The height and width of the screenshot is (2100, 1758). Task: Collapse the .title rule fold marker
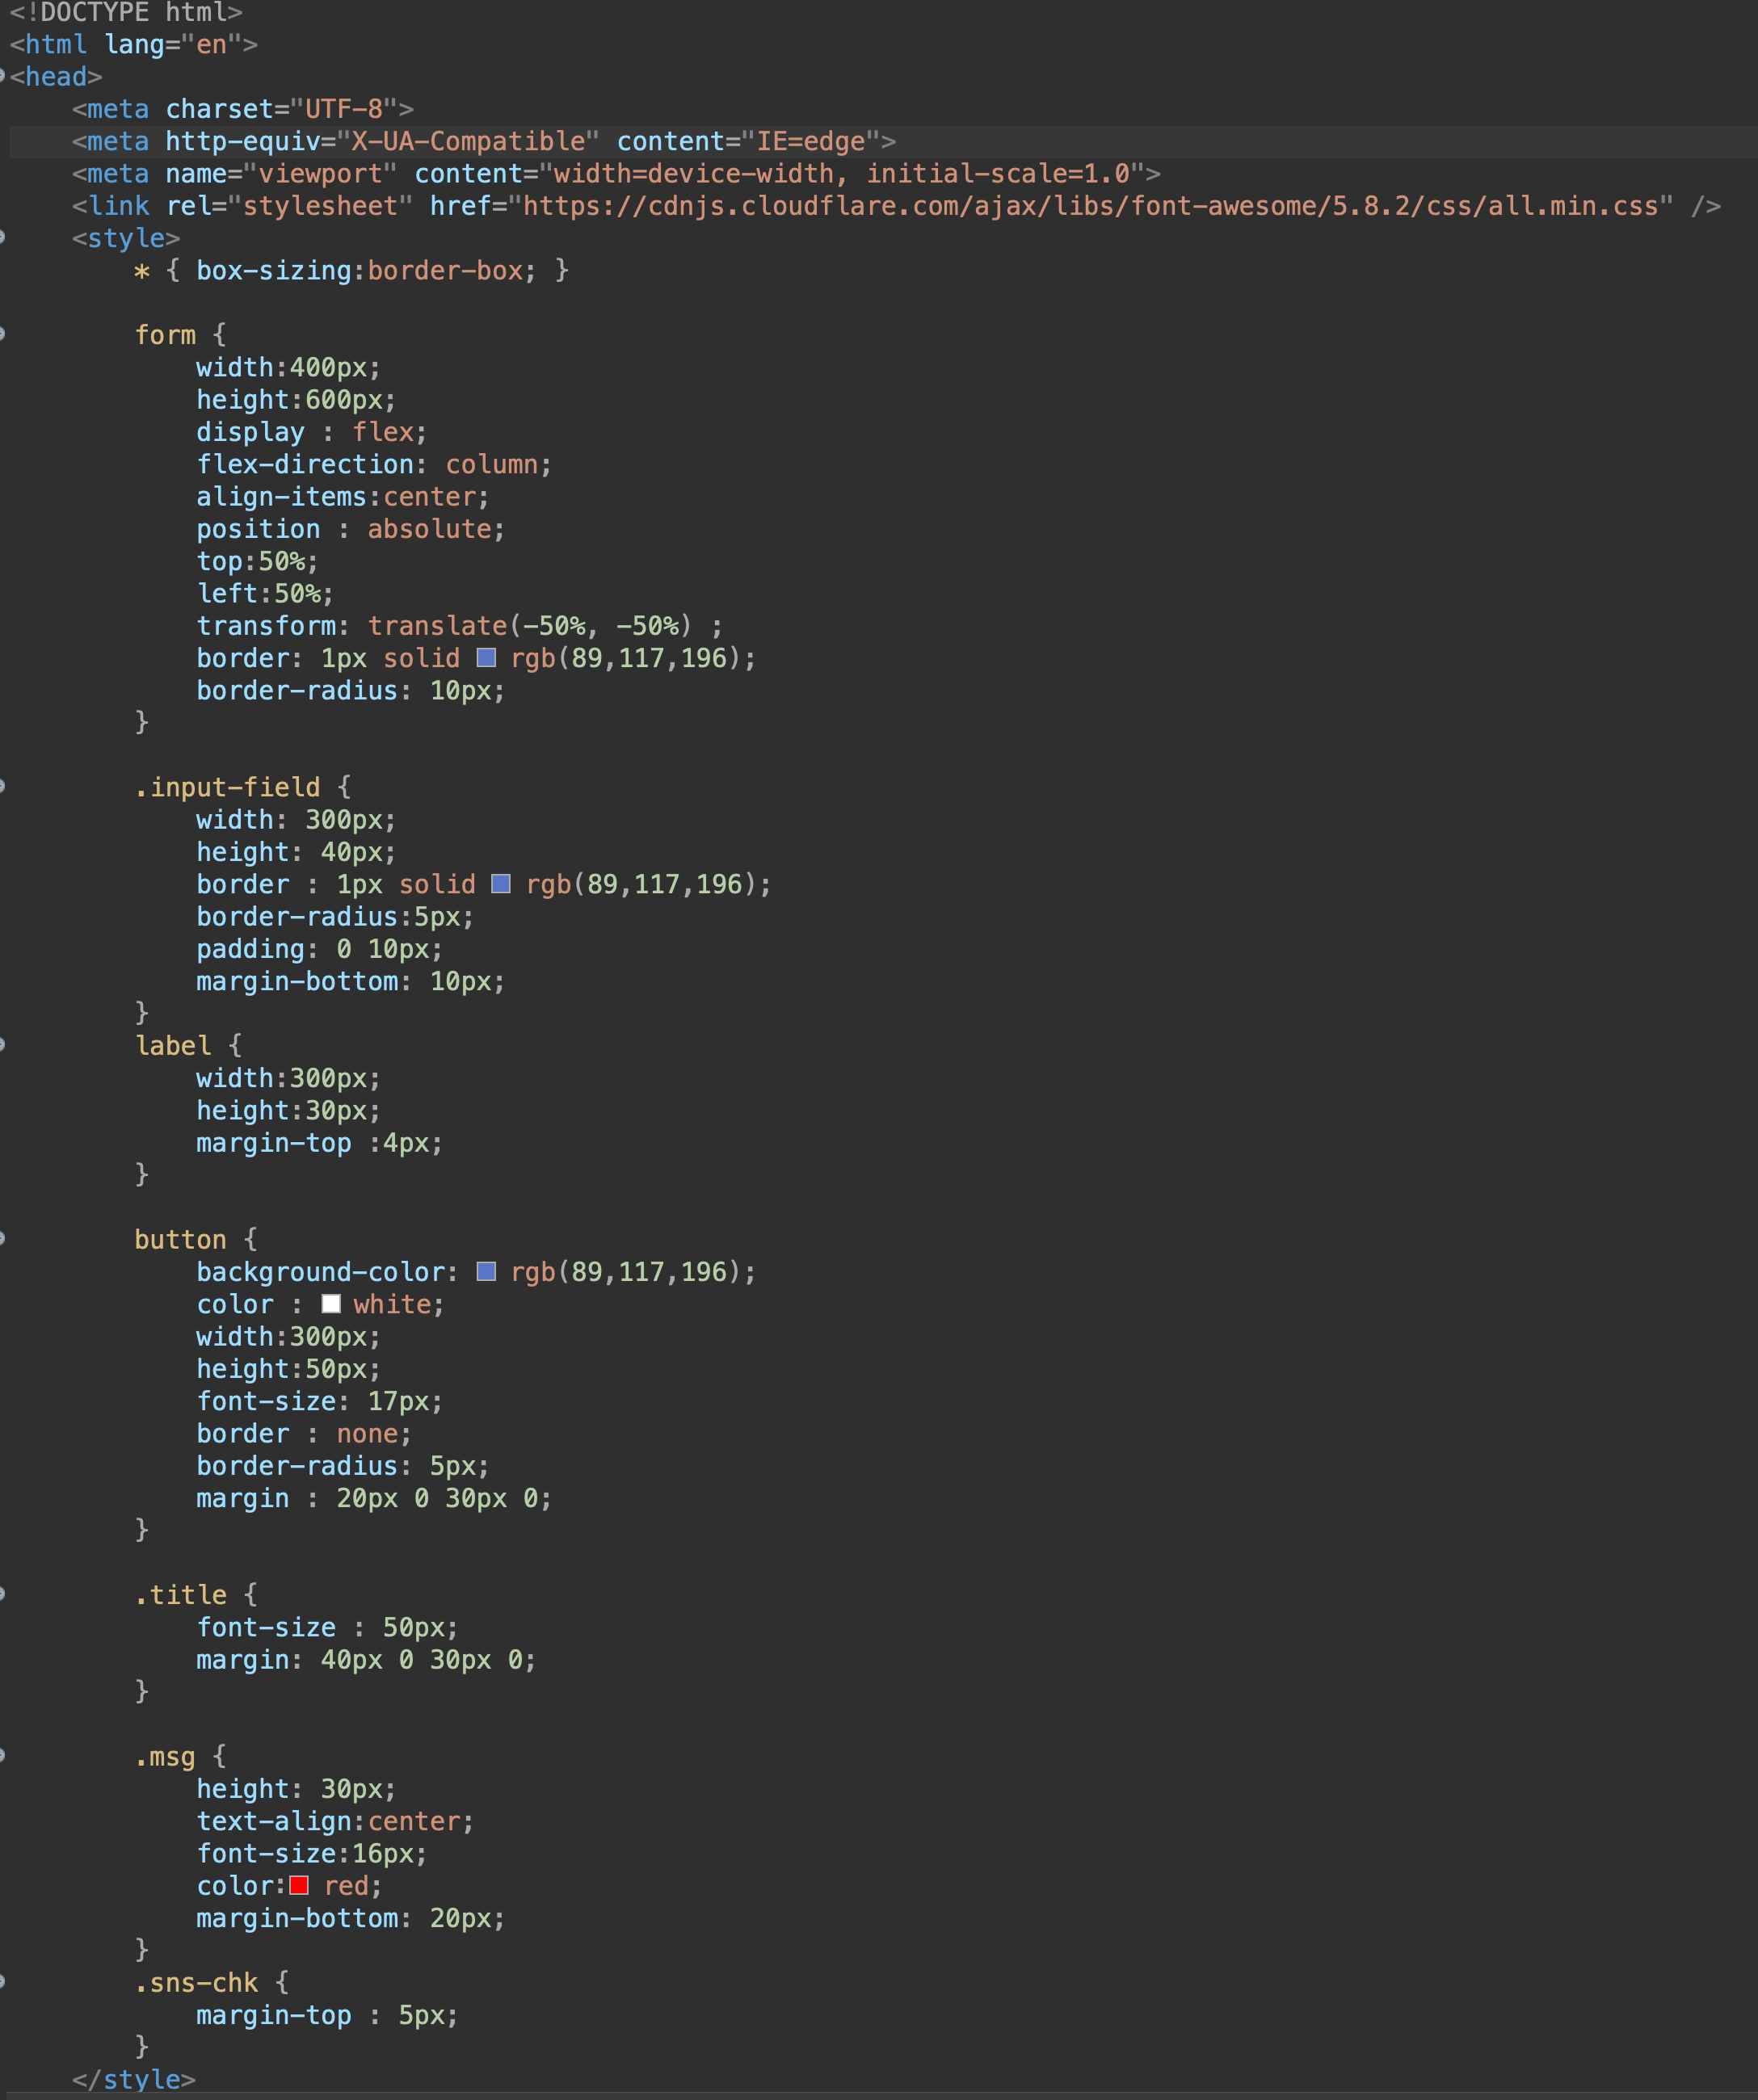coord(3,1594)
